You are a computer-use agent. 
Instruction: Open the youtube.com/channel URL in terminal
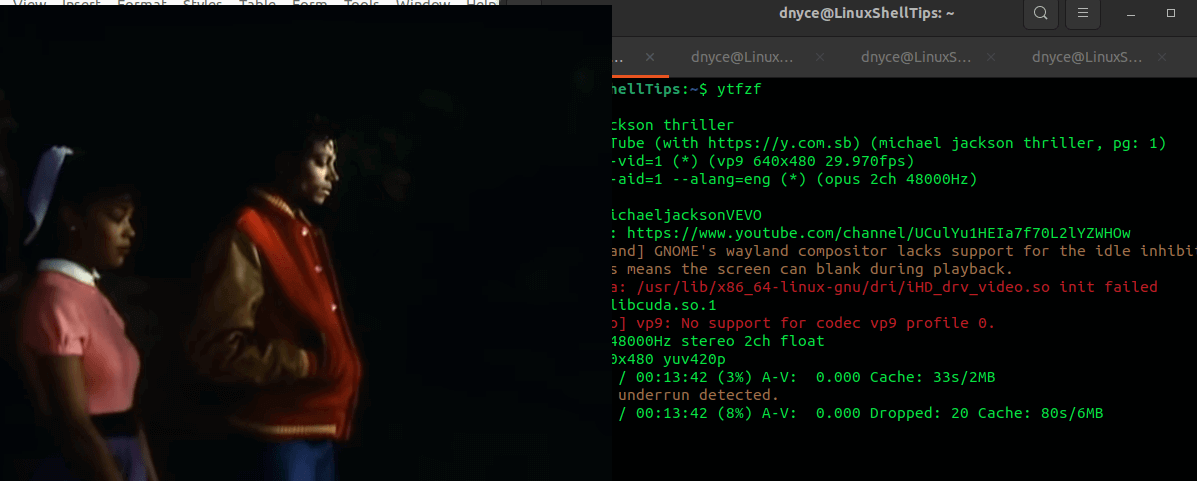tap(879, 233)
